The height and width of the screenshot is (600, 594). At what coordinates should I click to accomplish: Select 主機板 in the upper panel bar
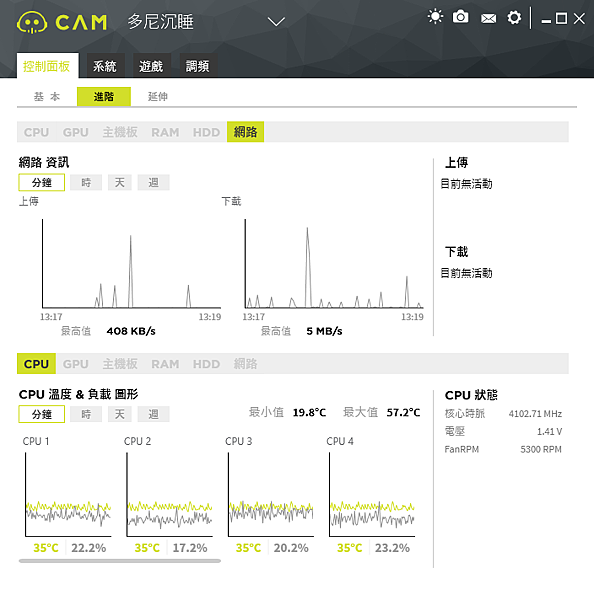(120, 132)
